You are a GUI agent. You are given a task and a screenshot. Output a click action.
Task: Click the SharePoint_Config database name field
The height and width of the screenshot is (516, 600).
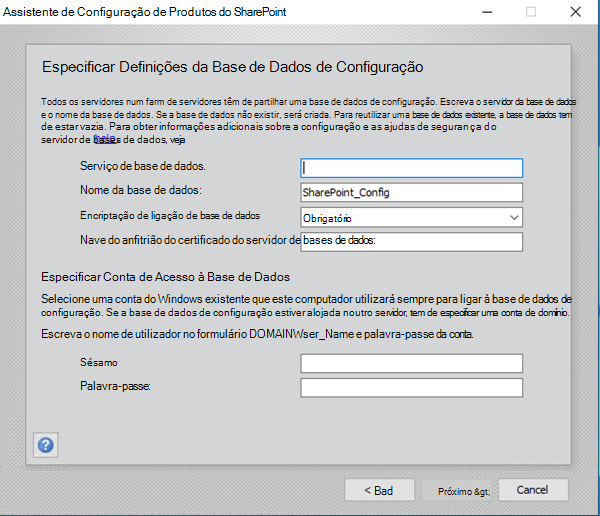pos(411,193)
